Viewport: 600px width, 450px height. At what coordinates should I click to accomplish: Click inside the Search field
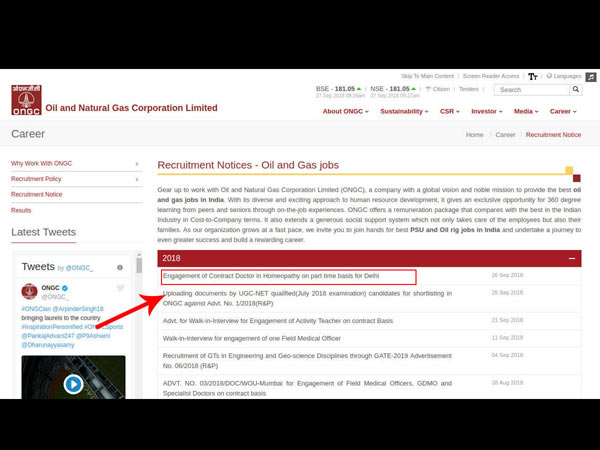tap(532, 90)
